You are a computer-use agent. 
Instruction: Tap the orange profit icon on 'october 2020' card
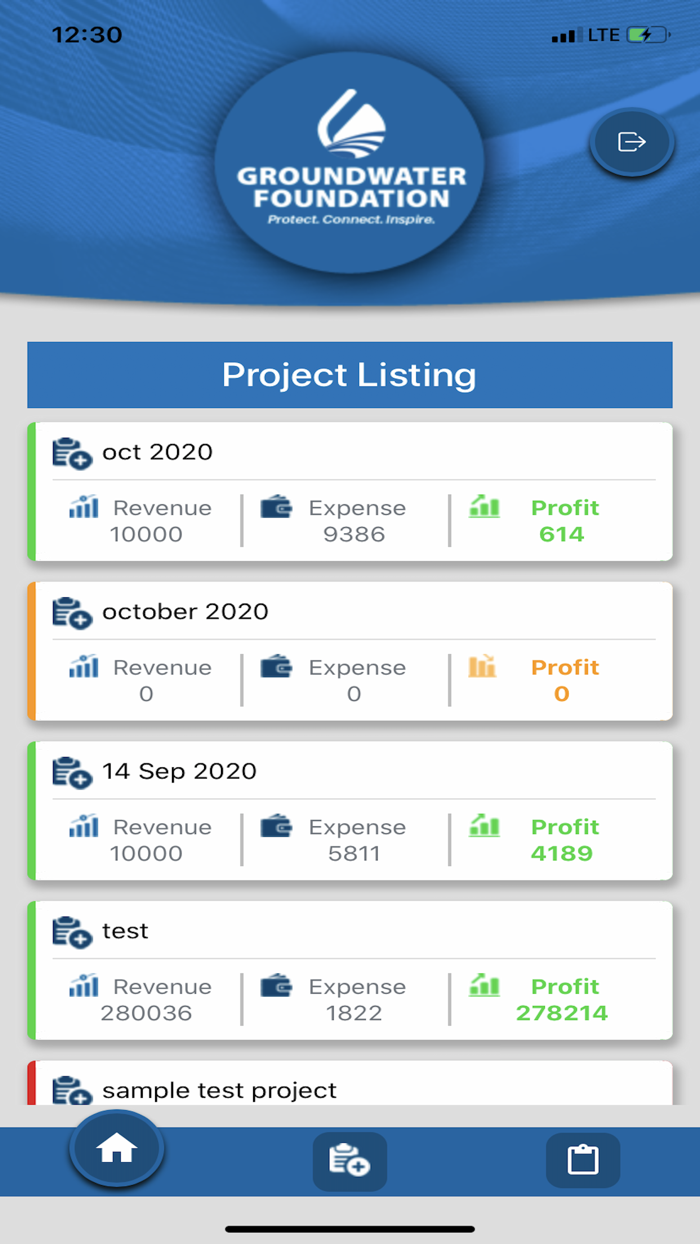pos(484,666)
